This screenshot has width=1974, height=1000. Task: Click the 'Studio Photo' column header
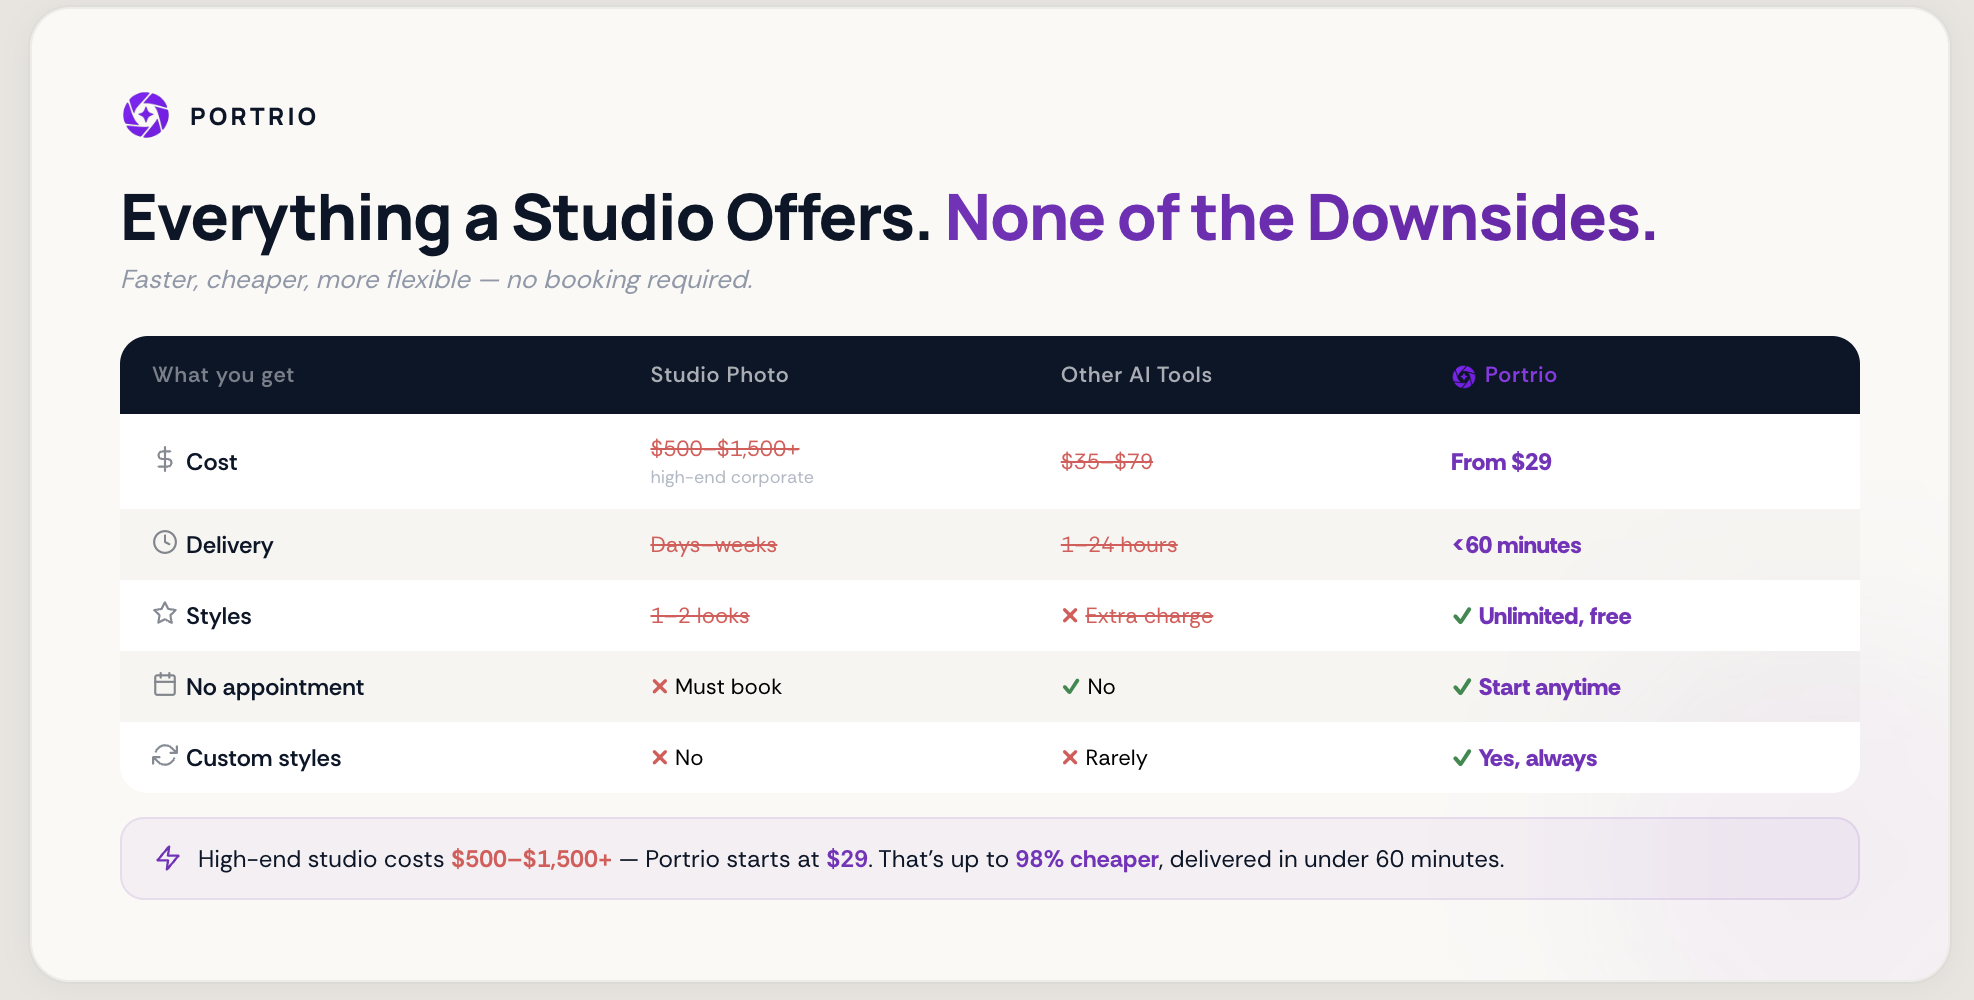(x=719, y=375)
